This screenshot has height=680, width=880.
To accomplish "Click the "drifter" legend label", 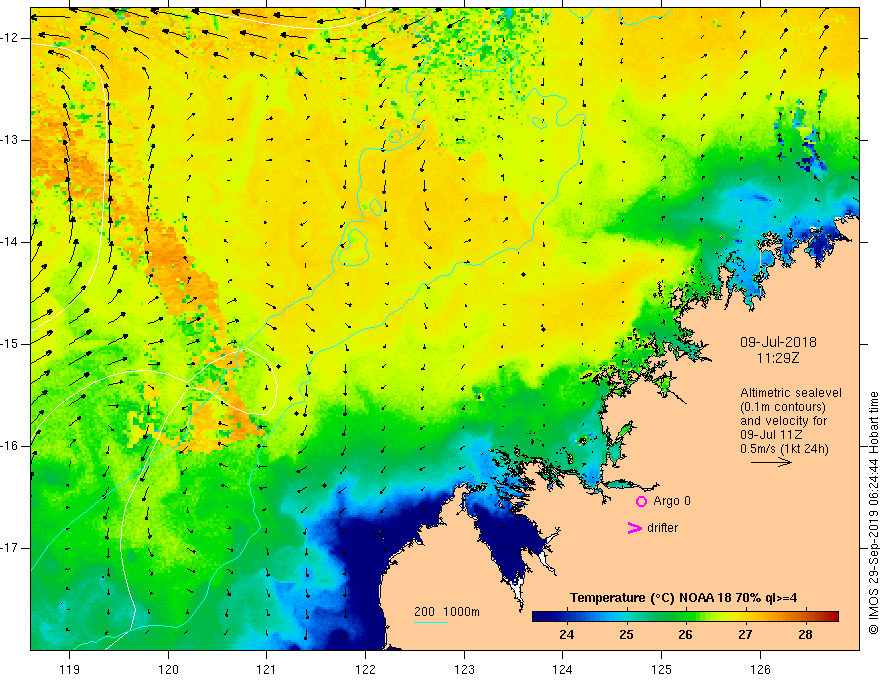I will coord(662,528).
